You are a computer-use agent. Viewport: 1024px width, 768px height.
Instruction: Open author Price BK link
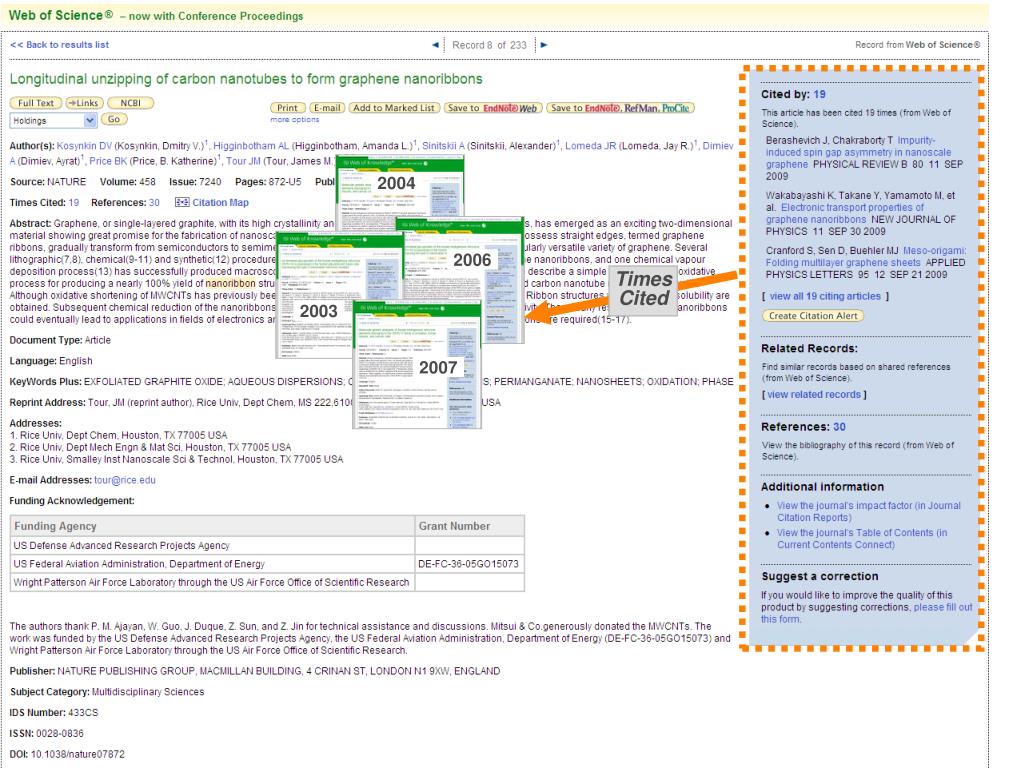click(108, 161)
